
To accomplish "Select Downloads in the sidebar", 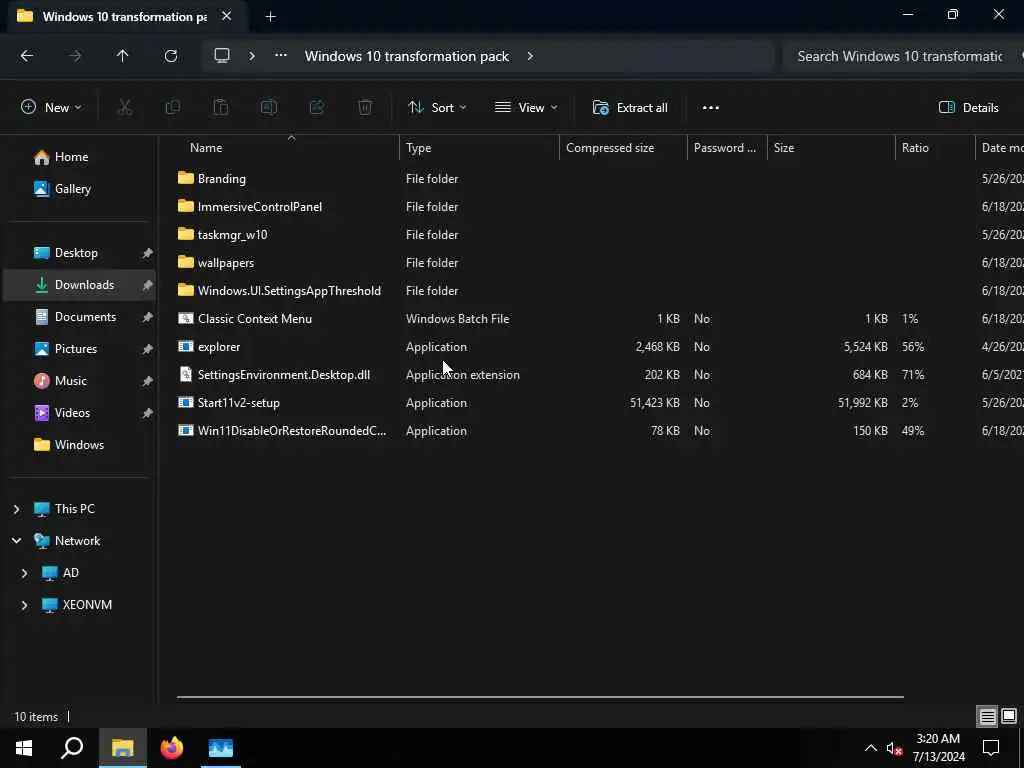I will pos(79,285).
